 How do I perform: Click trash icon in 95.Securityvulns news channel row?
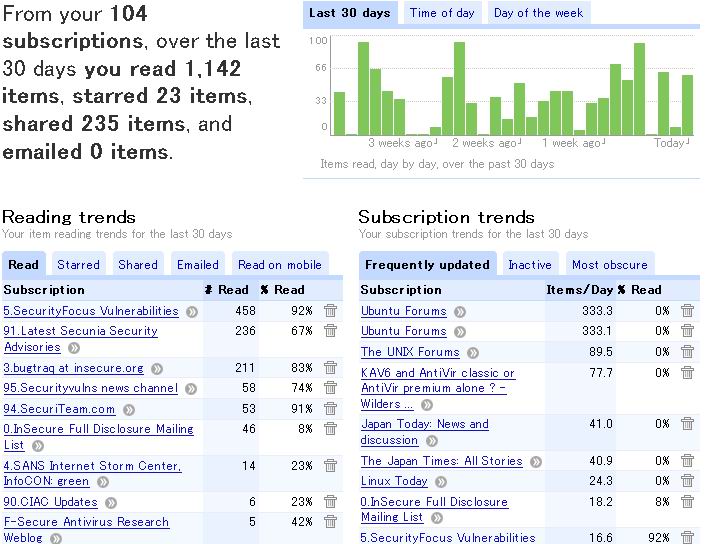[x=330, y=387]
